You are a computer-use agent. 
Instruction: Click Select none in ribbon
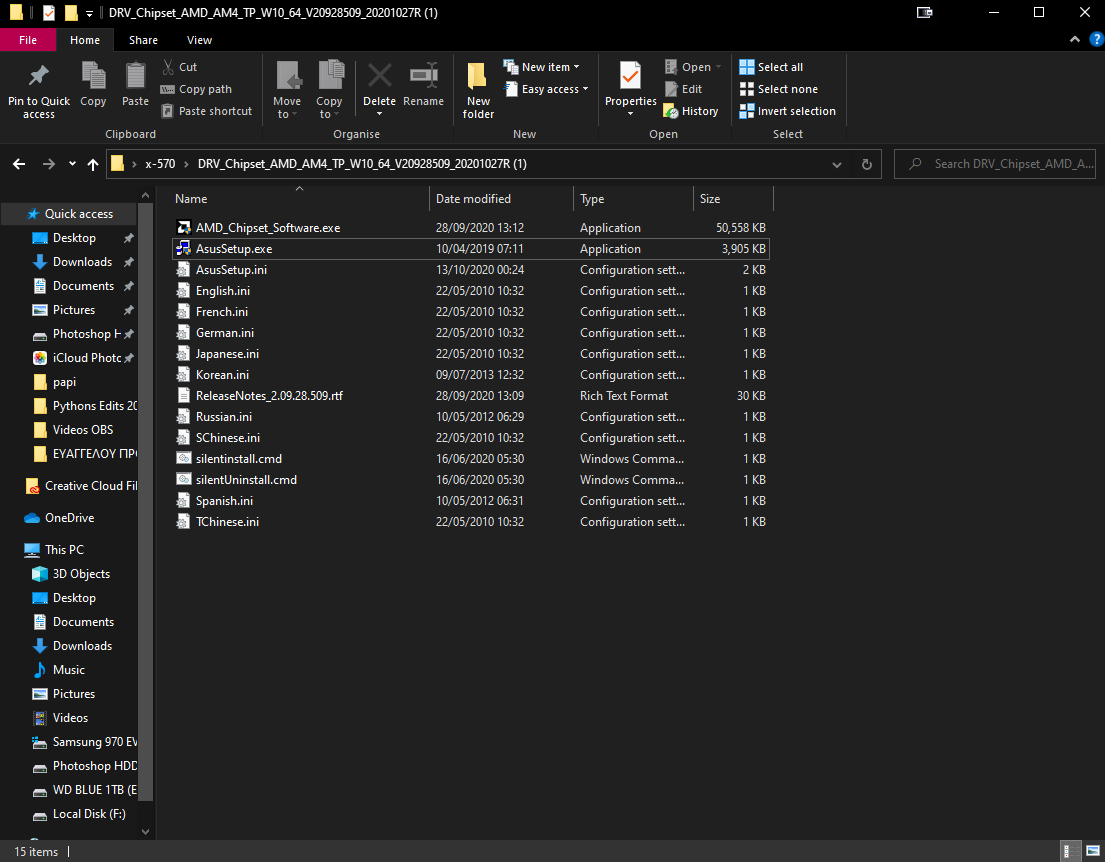point(779,89)
